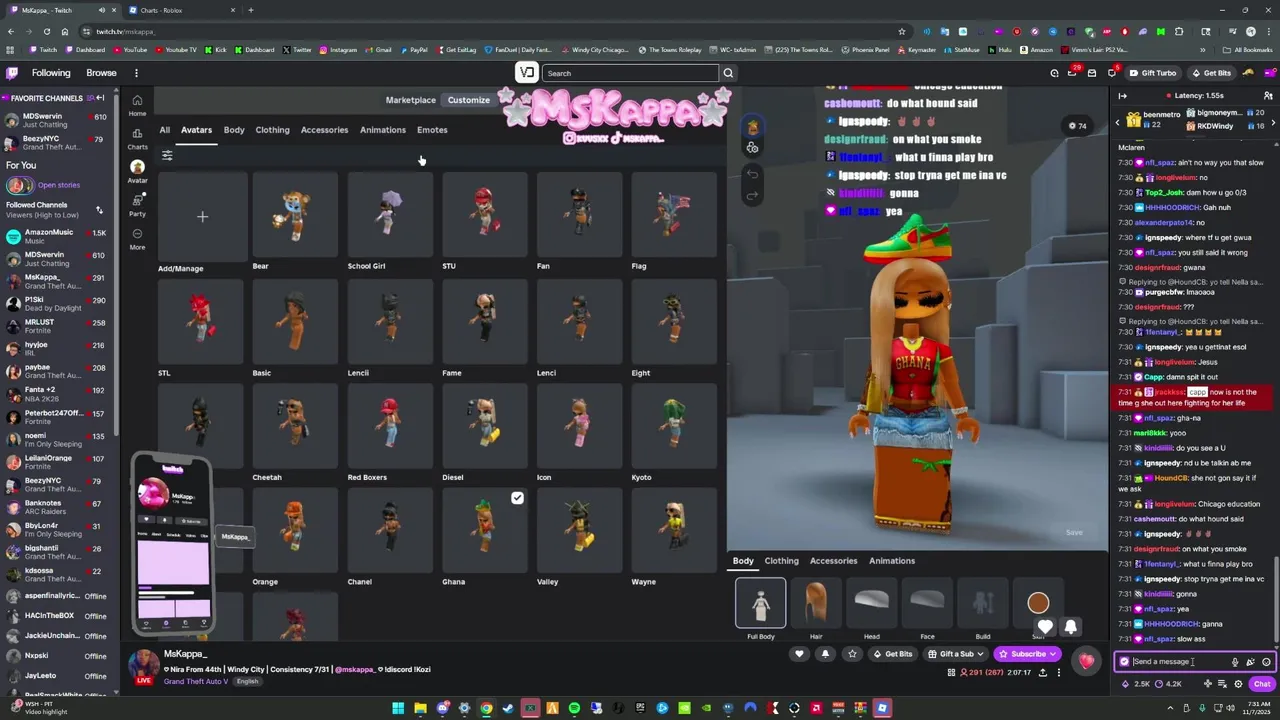
Task: Expand the Subscribe button dropdown
Action: (x=1053, y=654)
